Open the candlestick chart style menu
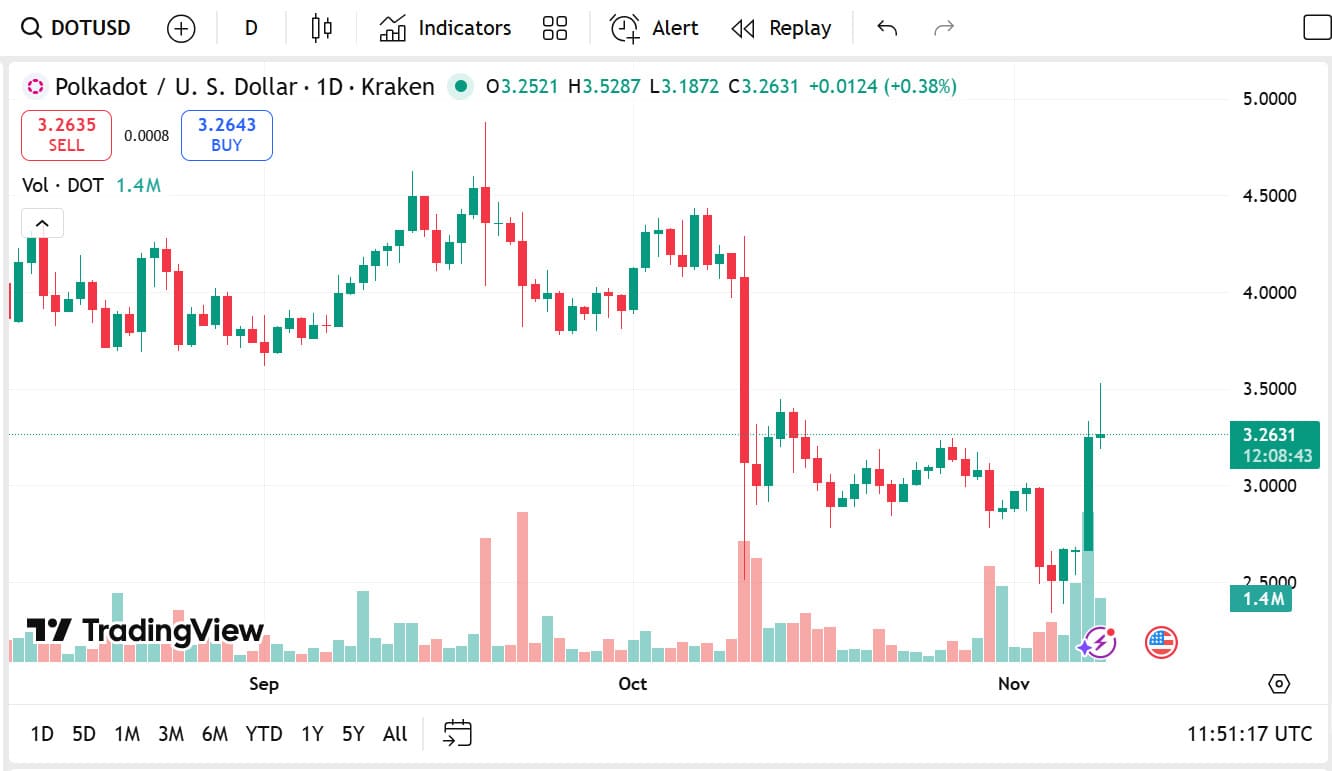This screenshot has width=1332, height=771. pyautogui.click(x=321, y=28)
